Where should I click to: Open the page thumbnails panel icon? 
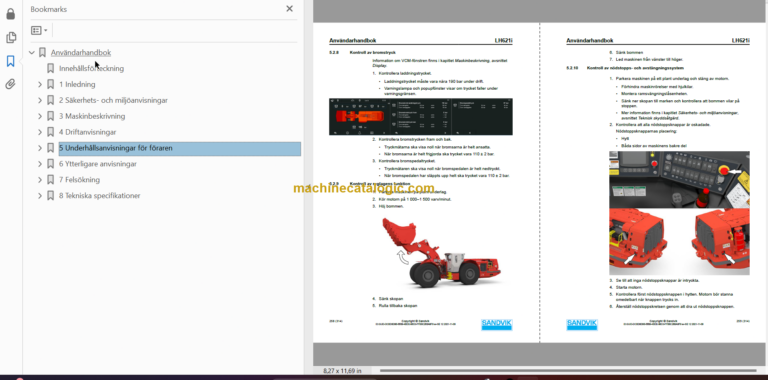pyautogui.click(x=10, y=37)
